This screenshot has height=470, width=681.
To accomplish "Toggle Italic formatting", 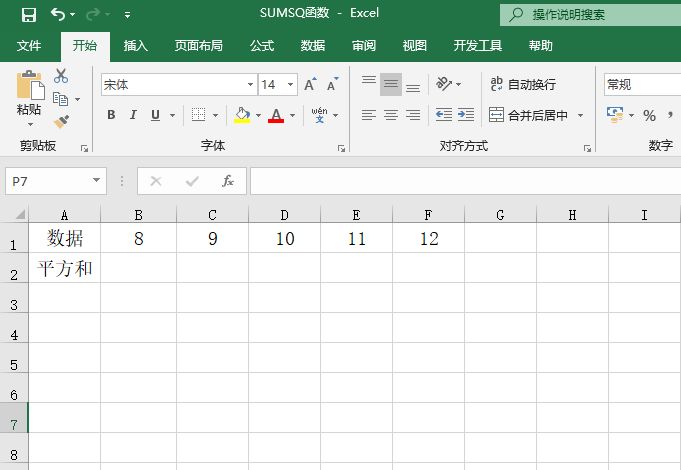I will (134, 115).
